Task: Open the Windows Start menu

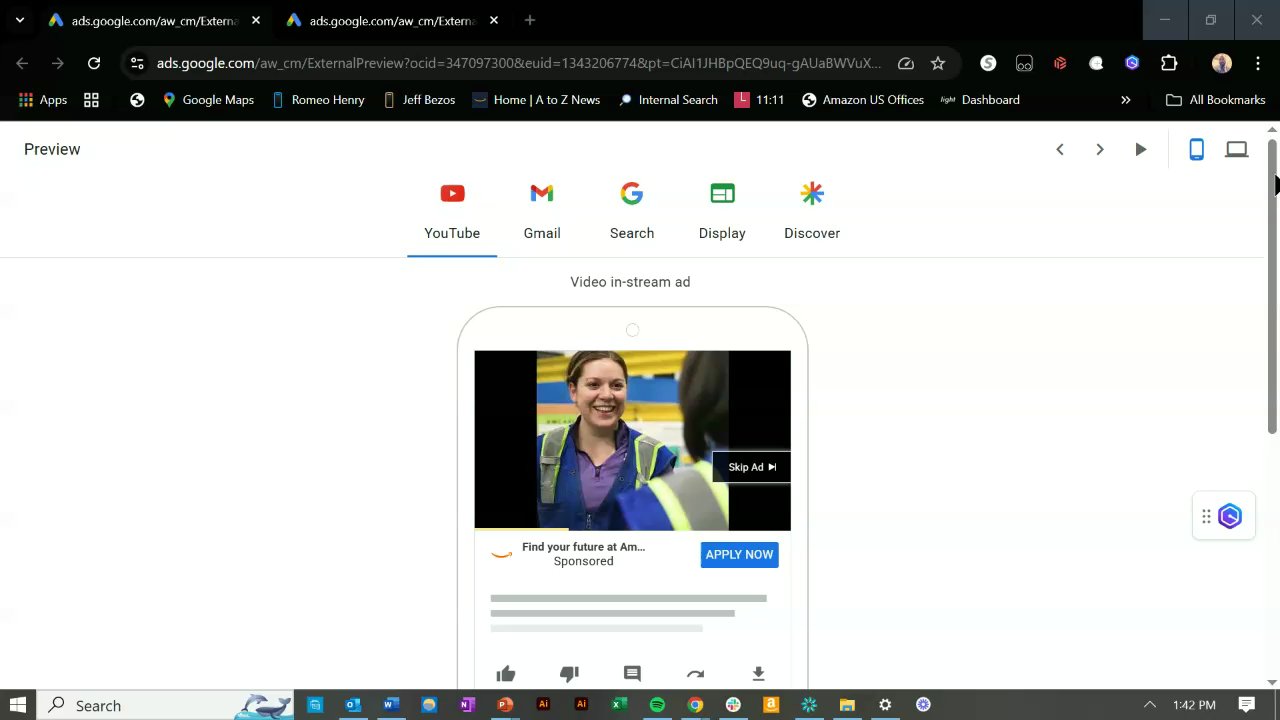Action: 18,705
